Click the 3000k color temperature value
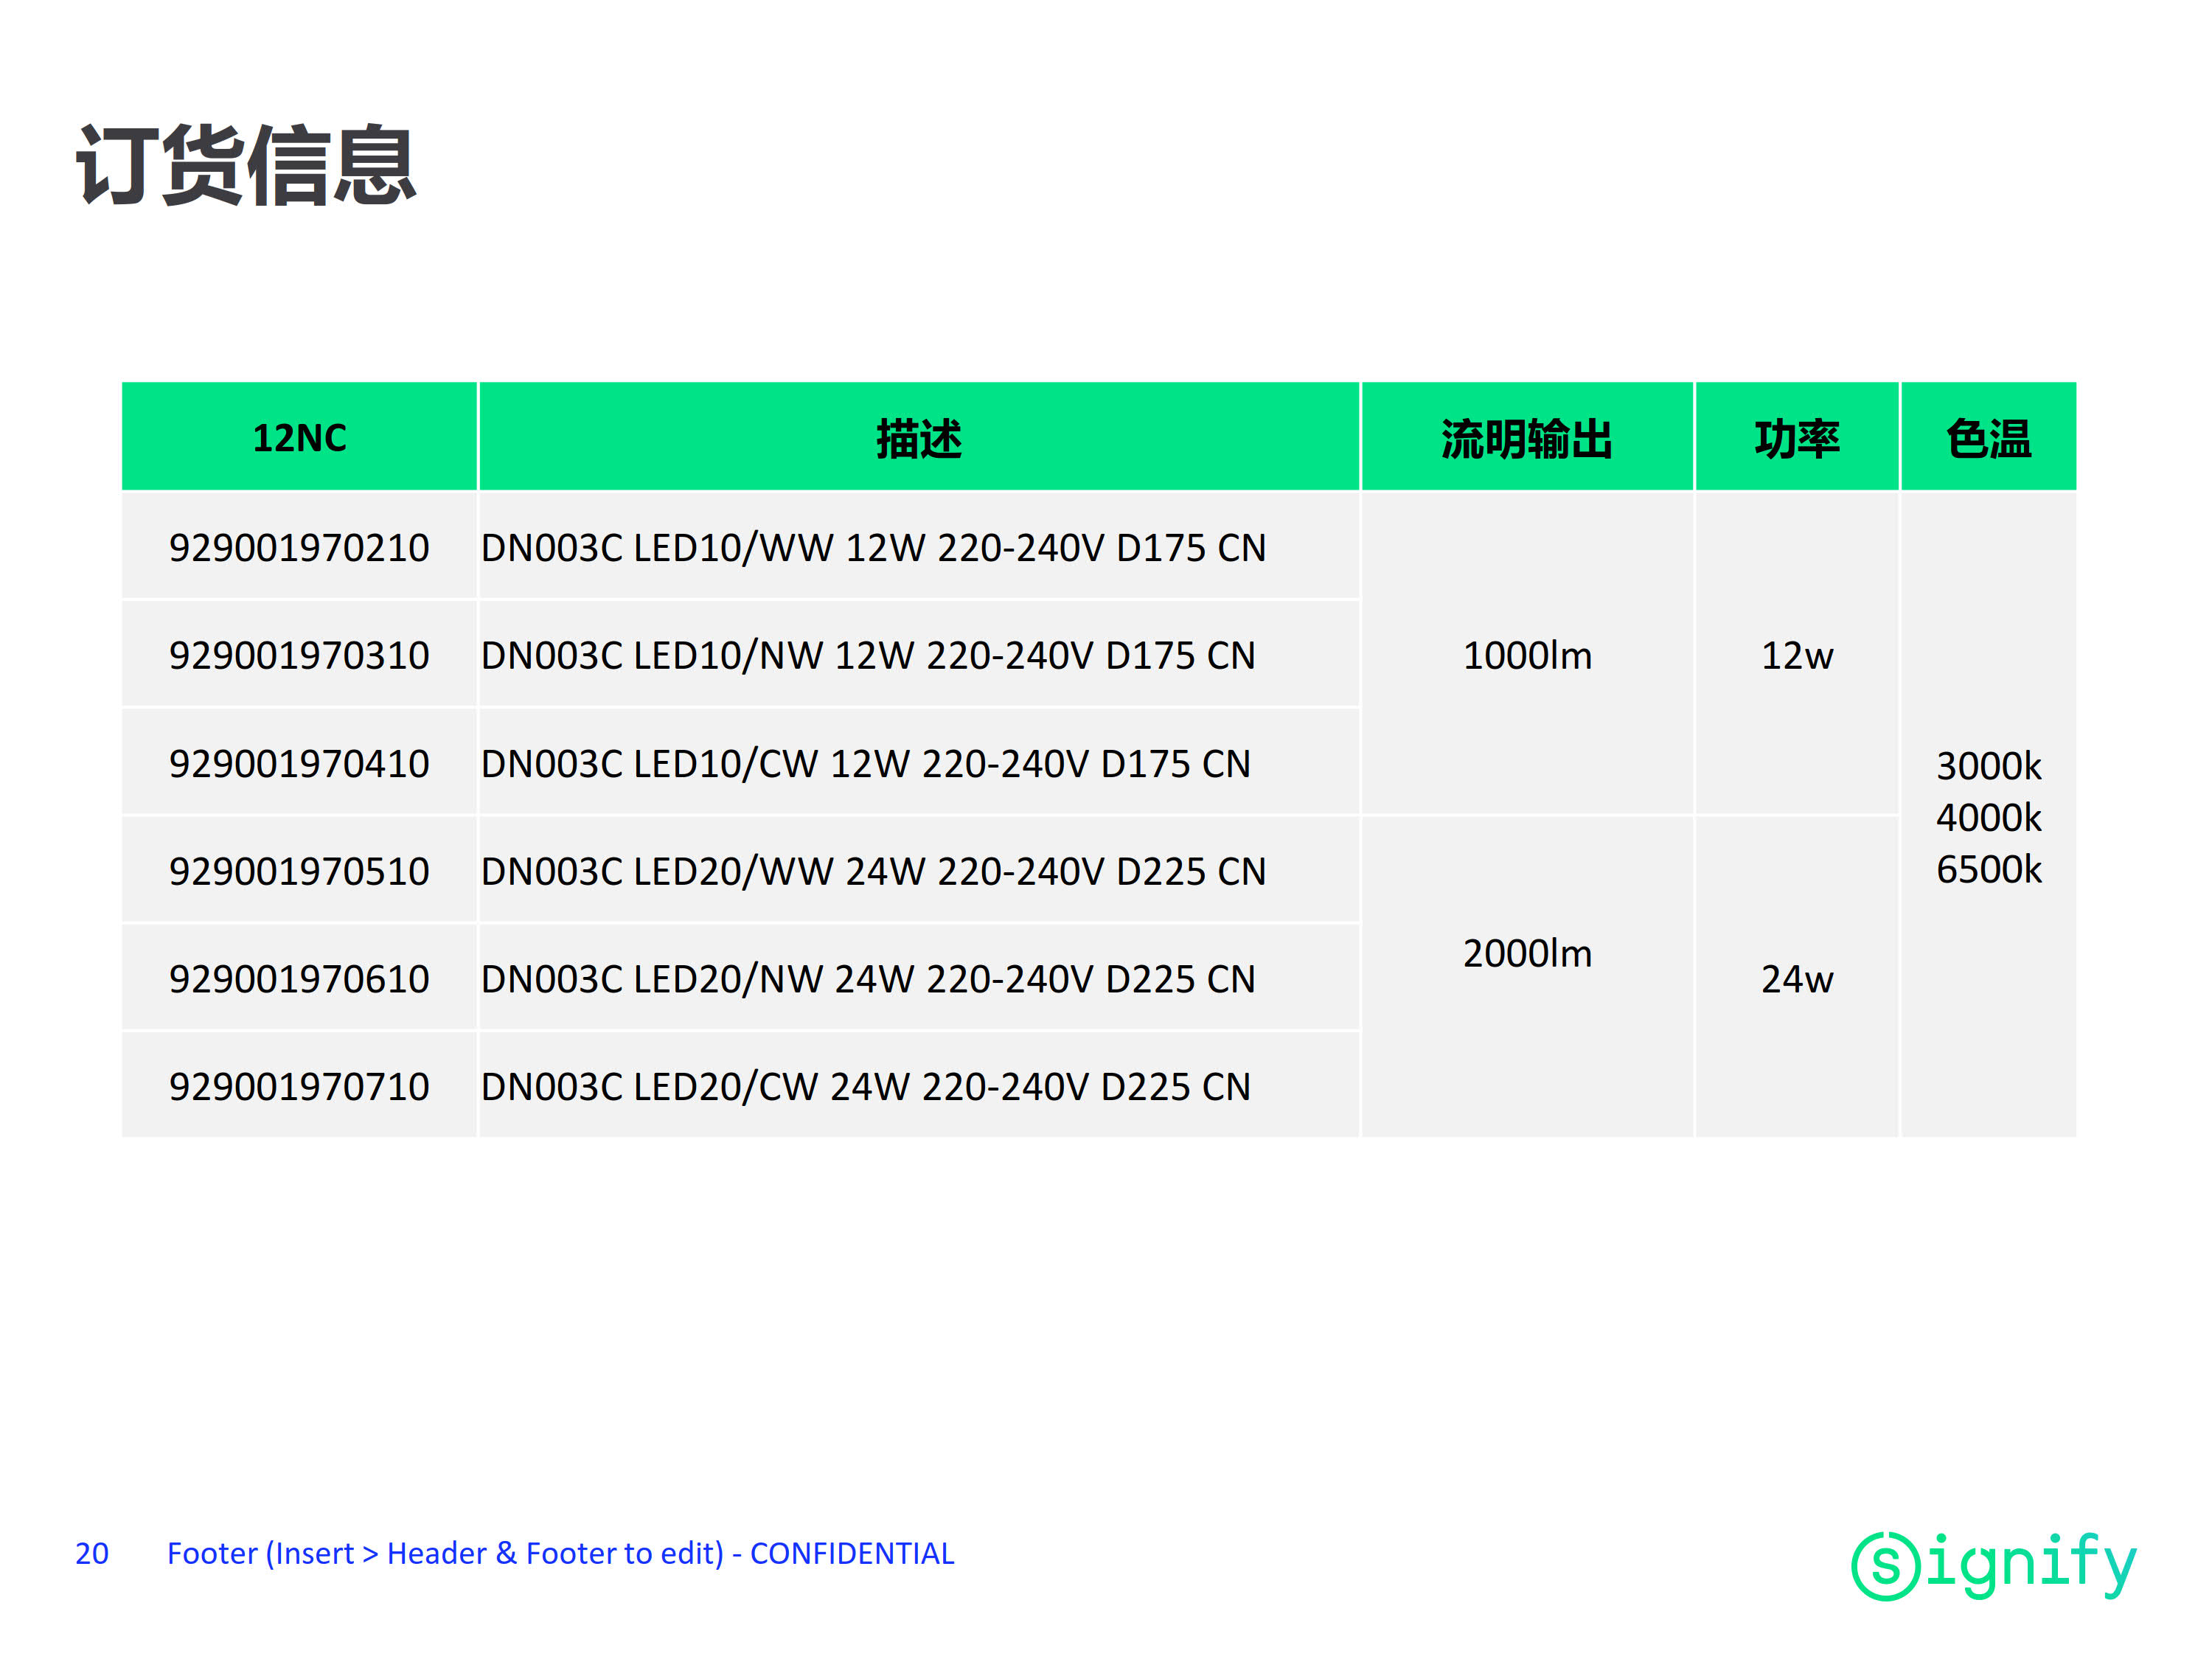The image size is (2212, 1659). tap(1988, 766)
